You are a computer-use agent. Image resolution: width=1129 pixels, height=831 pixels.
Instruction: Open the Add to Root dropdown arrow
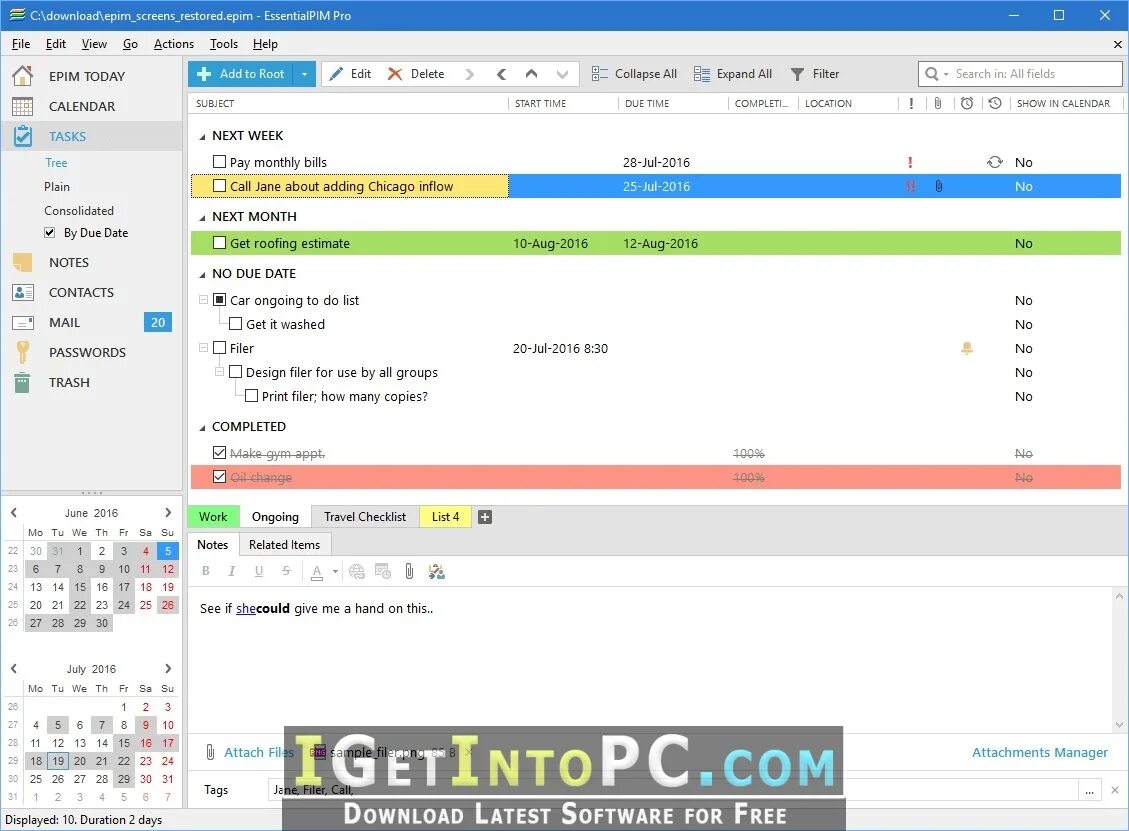[305, 73]
